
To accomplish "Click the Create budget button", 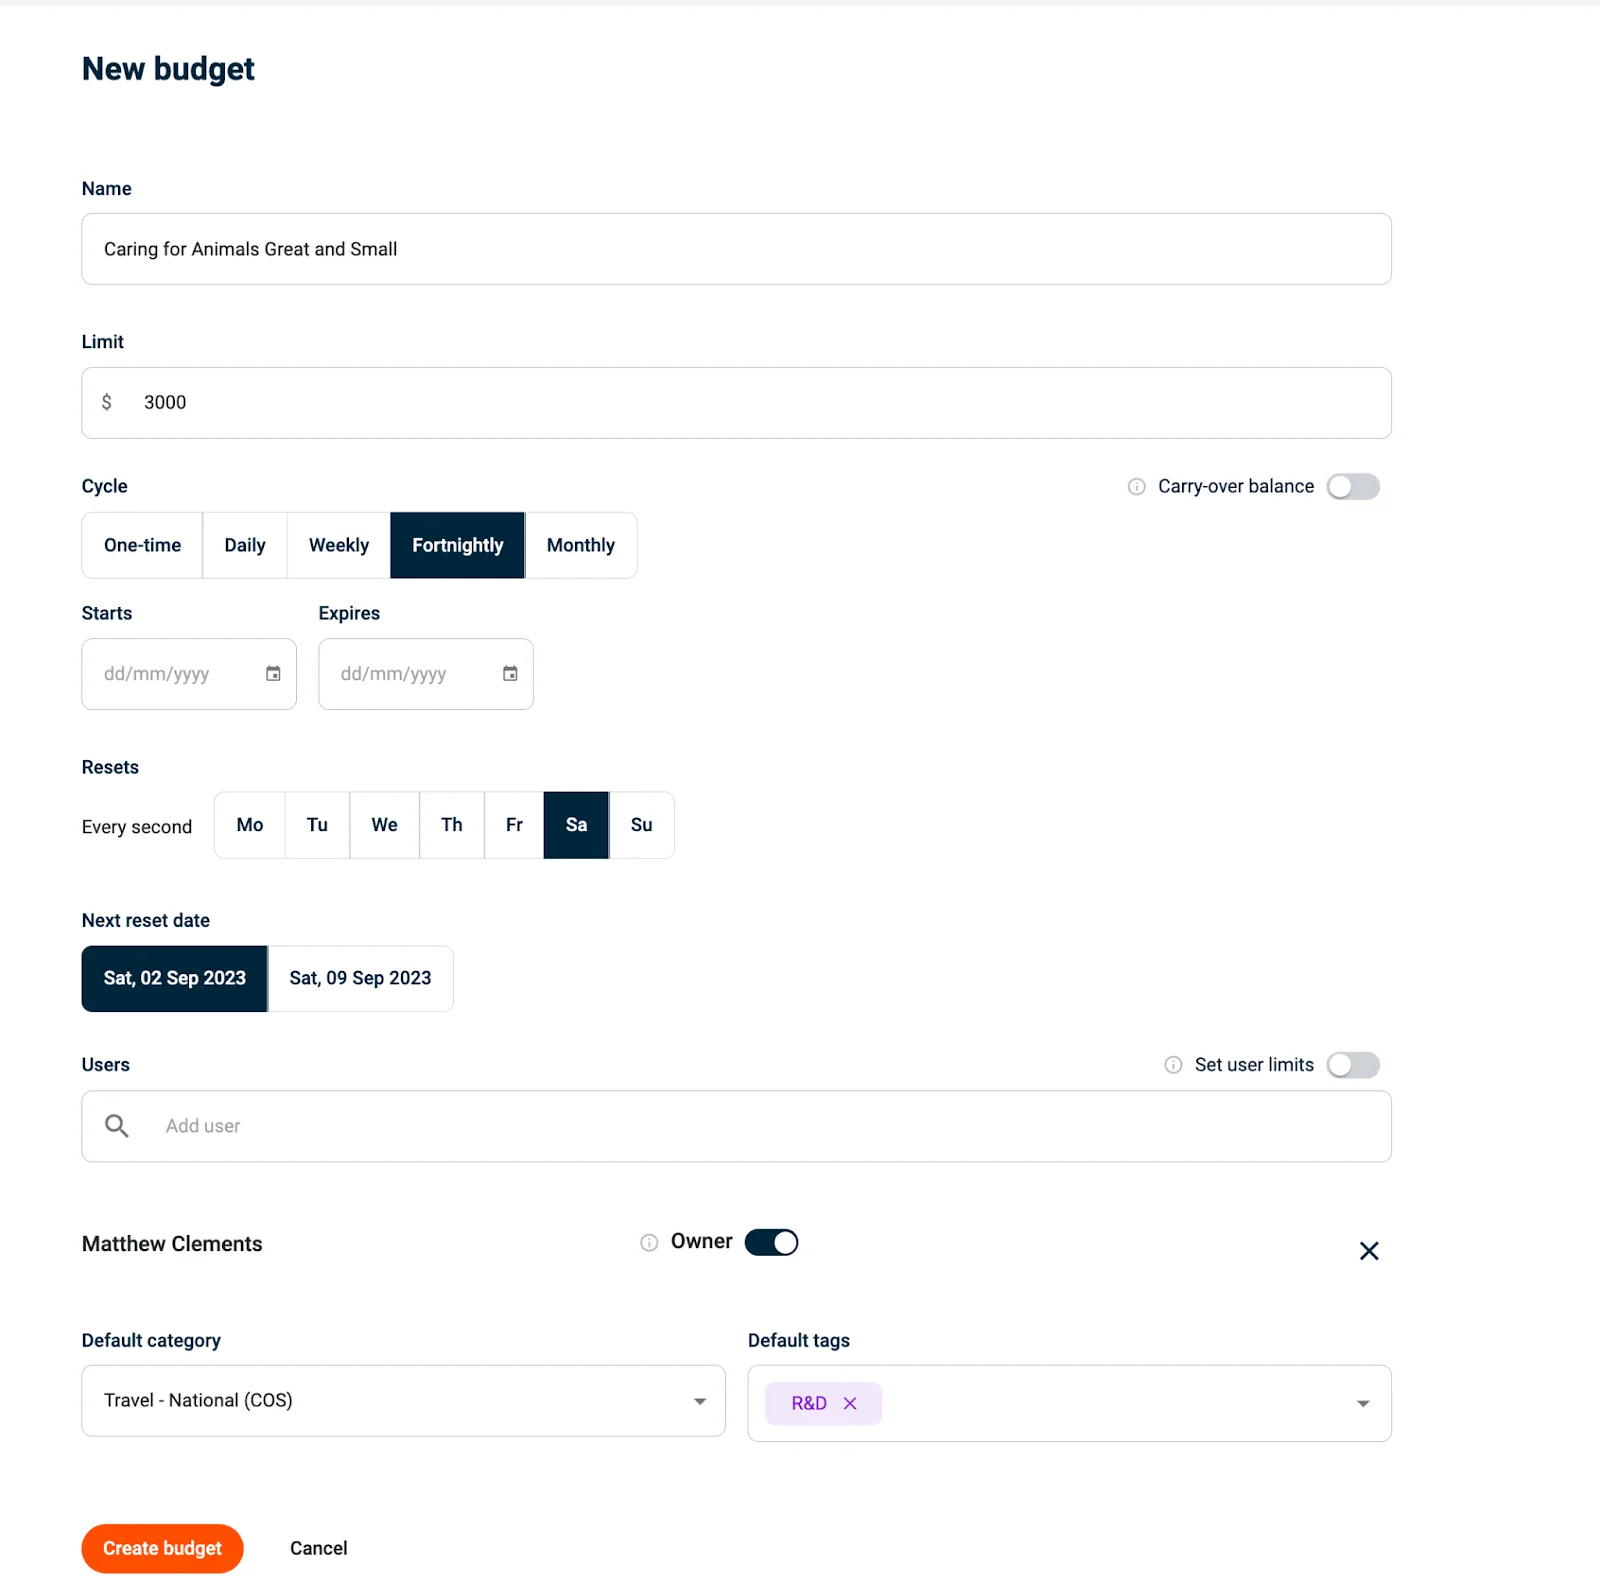I will [x=162, y=1548].
